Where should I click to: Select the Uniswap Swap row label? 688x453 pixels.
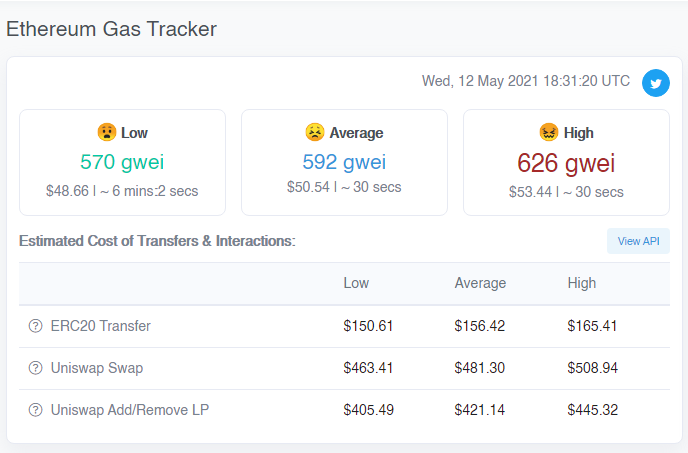click(97, 368)
